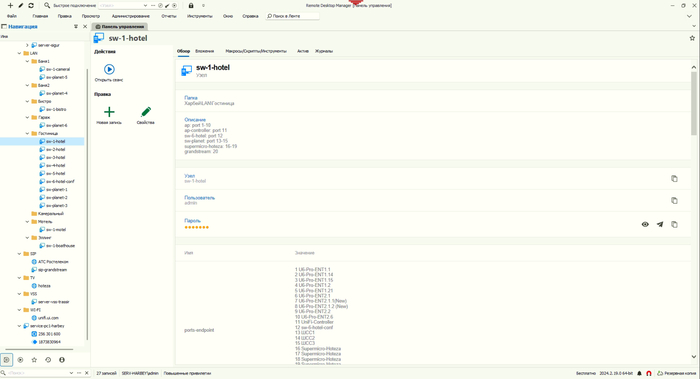Viewport: 700px width, 379px height.
Task: Click the lock application padlock icon
Action: [191, 5]
